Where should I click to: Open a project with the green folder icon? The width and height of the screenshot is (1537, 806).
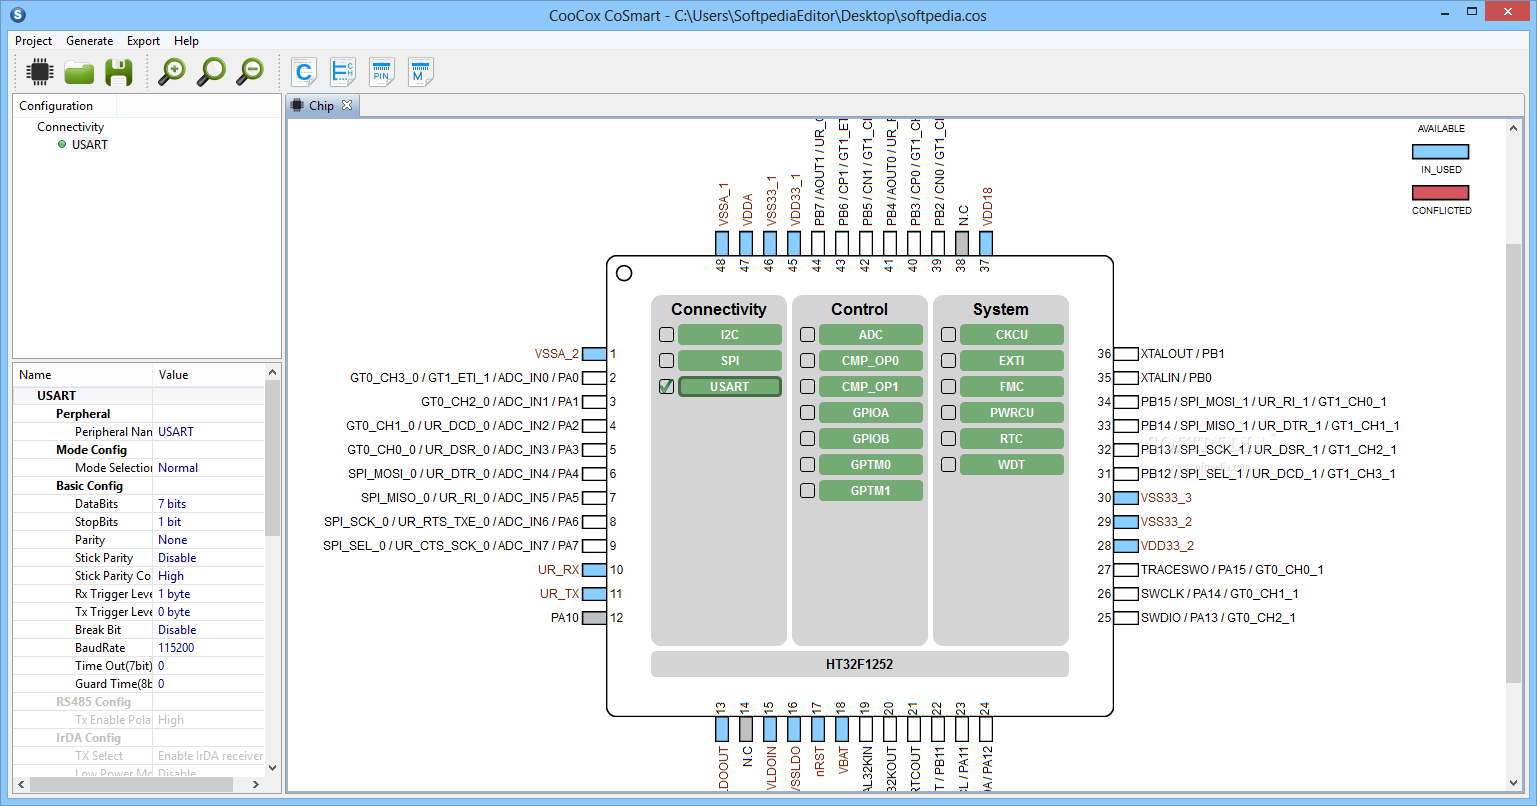coord(79,72)
